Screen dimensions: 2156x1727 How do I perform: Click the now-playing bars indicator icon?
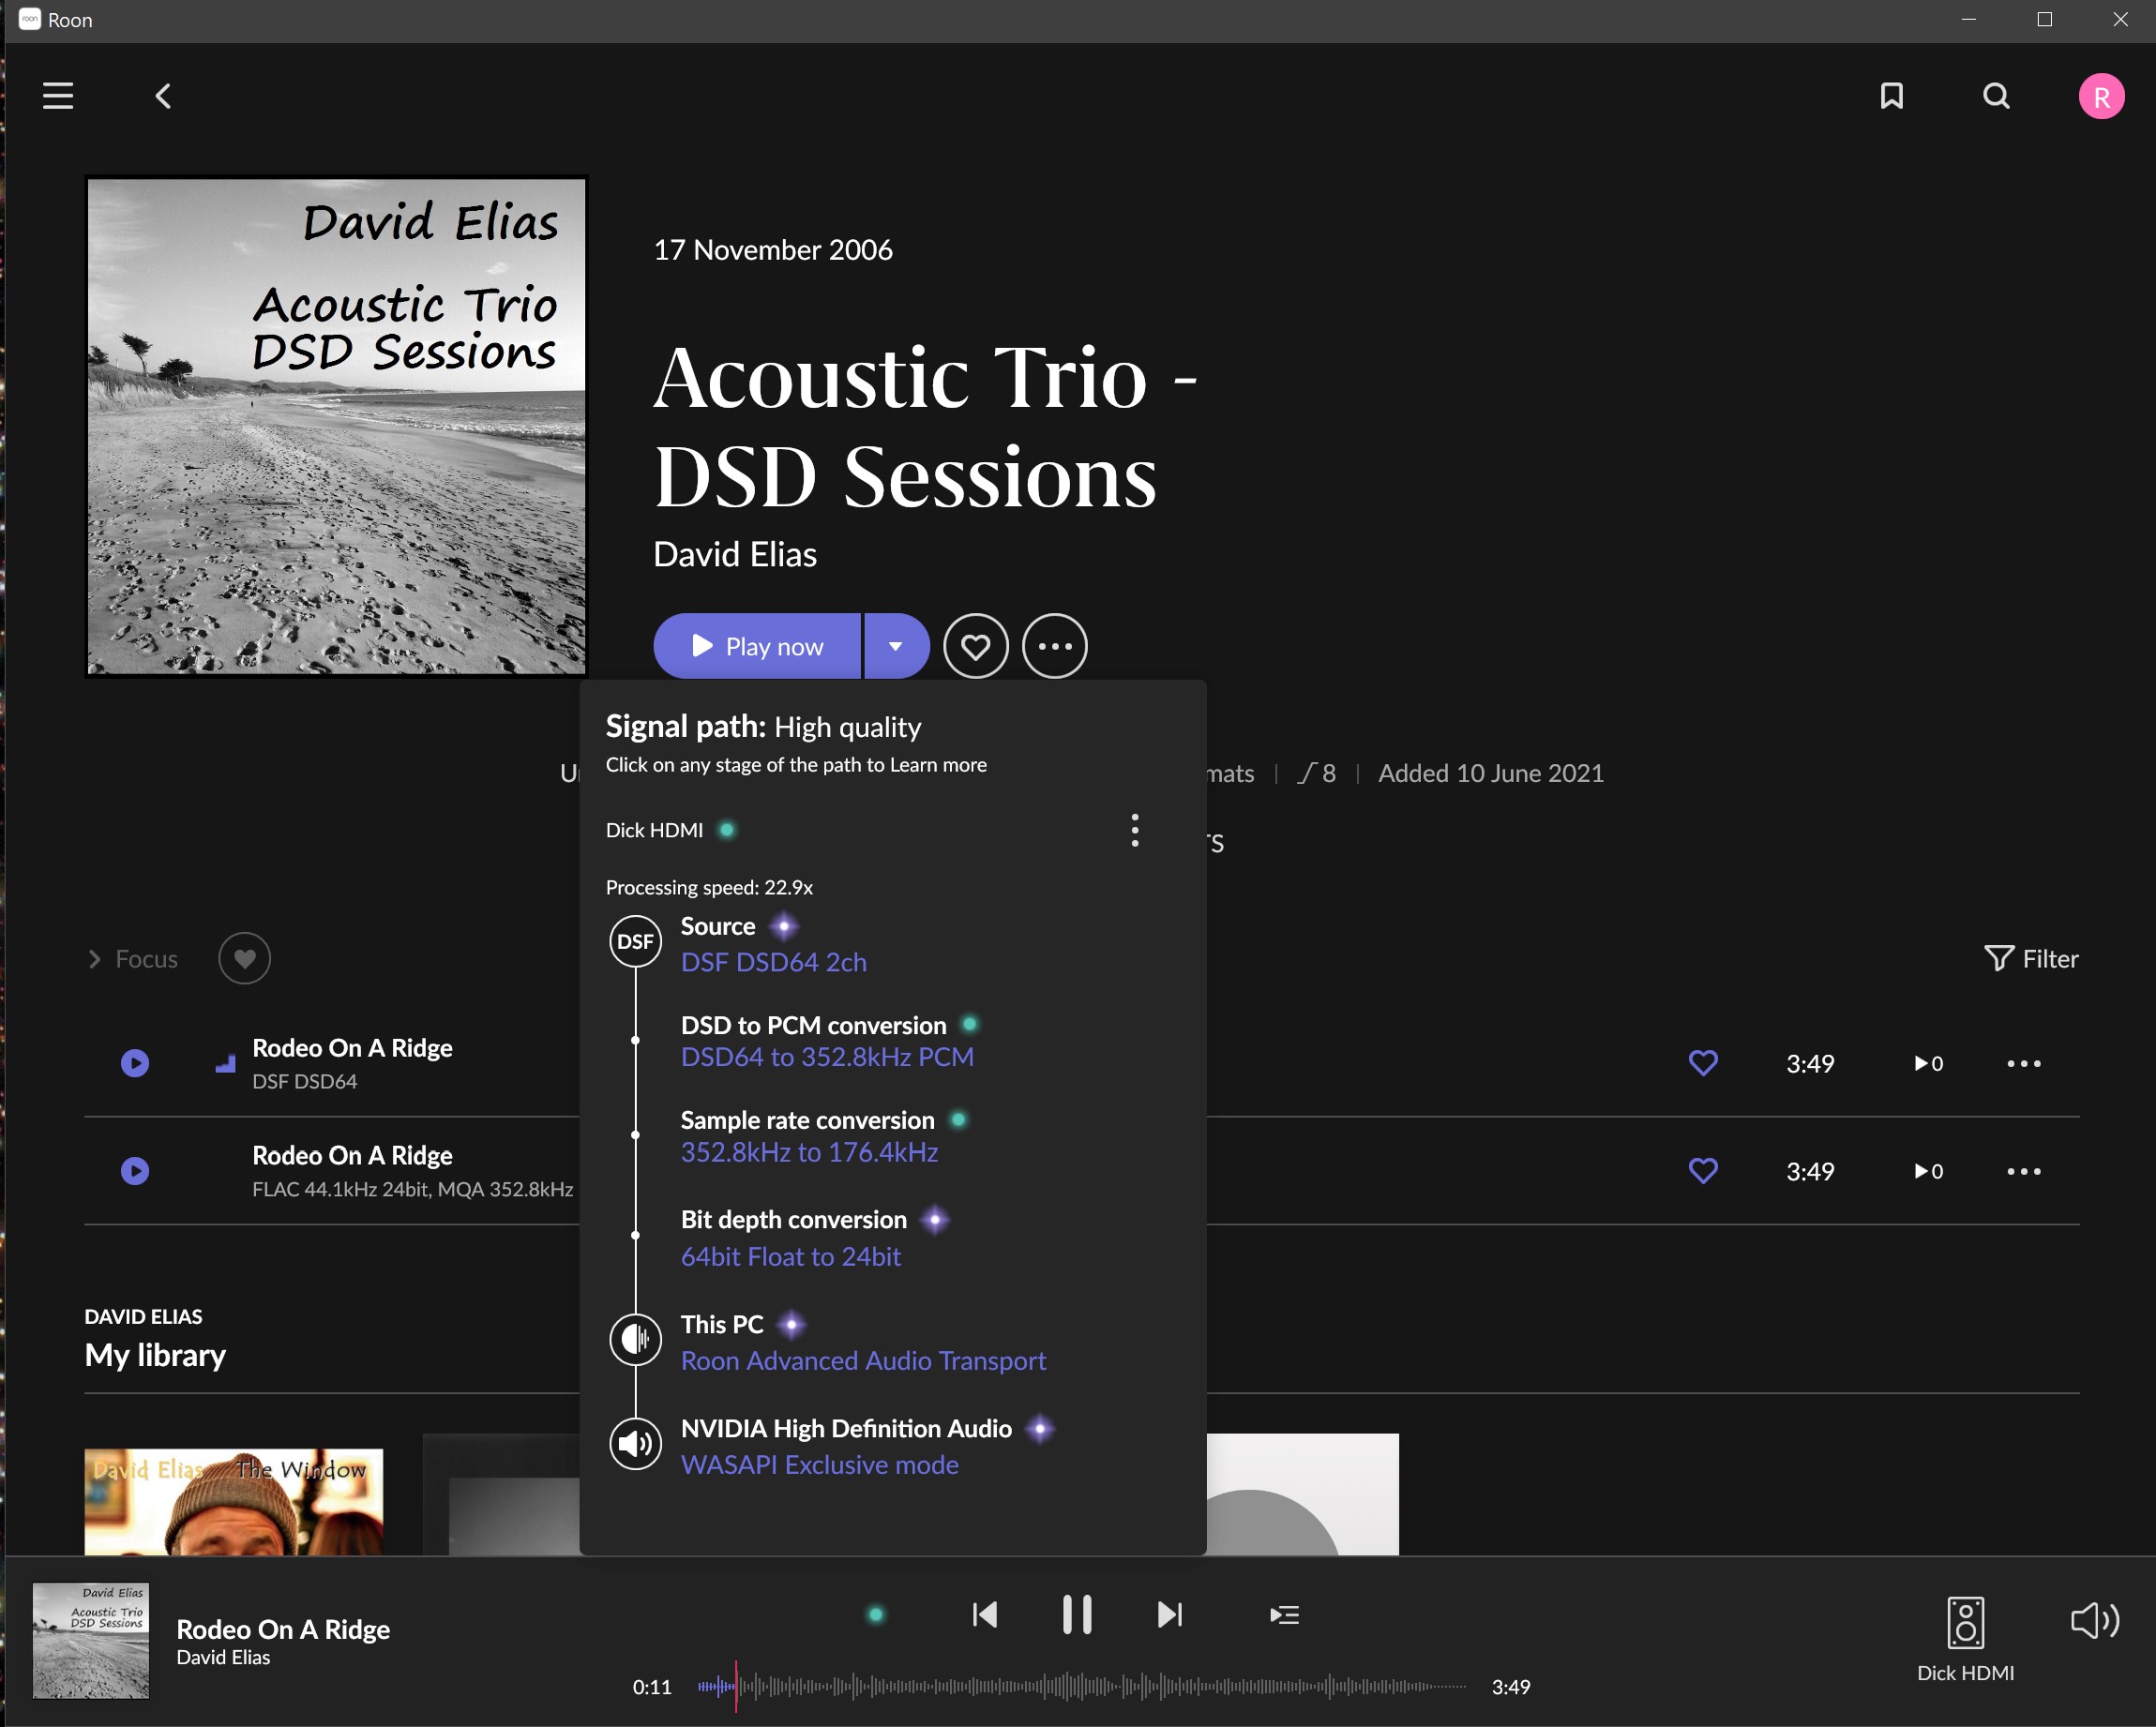point(225,1063)
